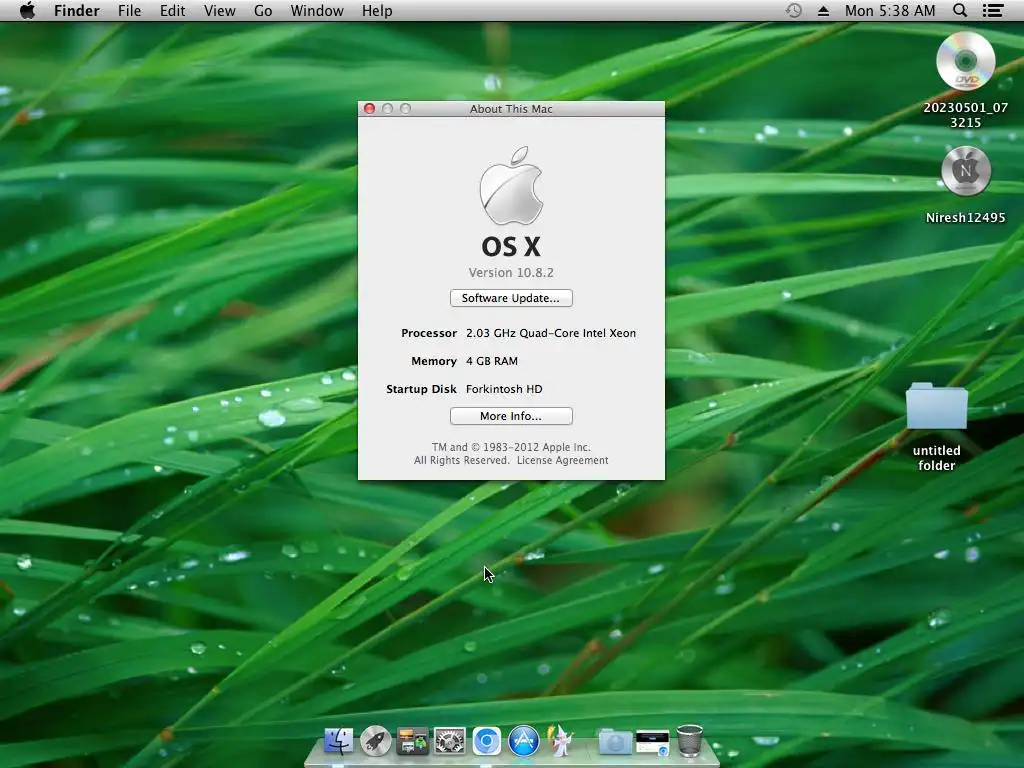Open the Edit menu

click(x=172, y=10)
